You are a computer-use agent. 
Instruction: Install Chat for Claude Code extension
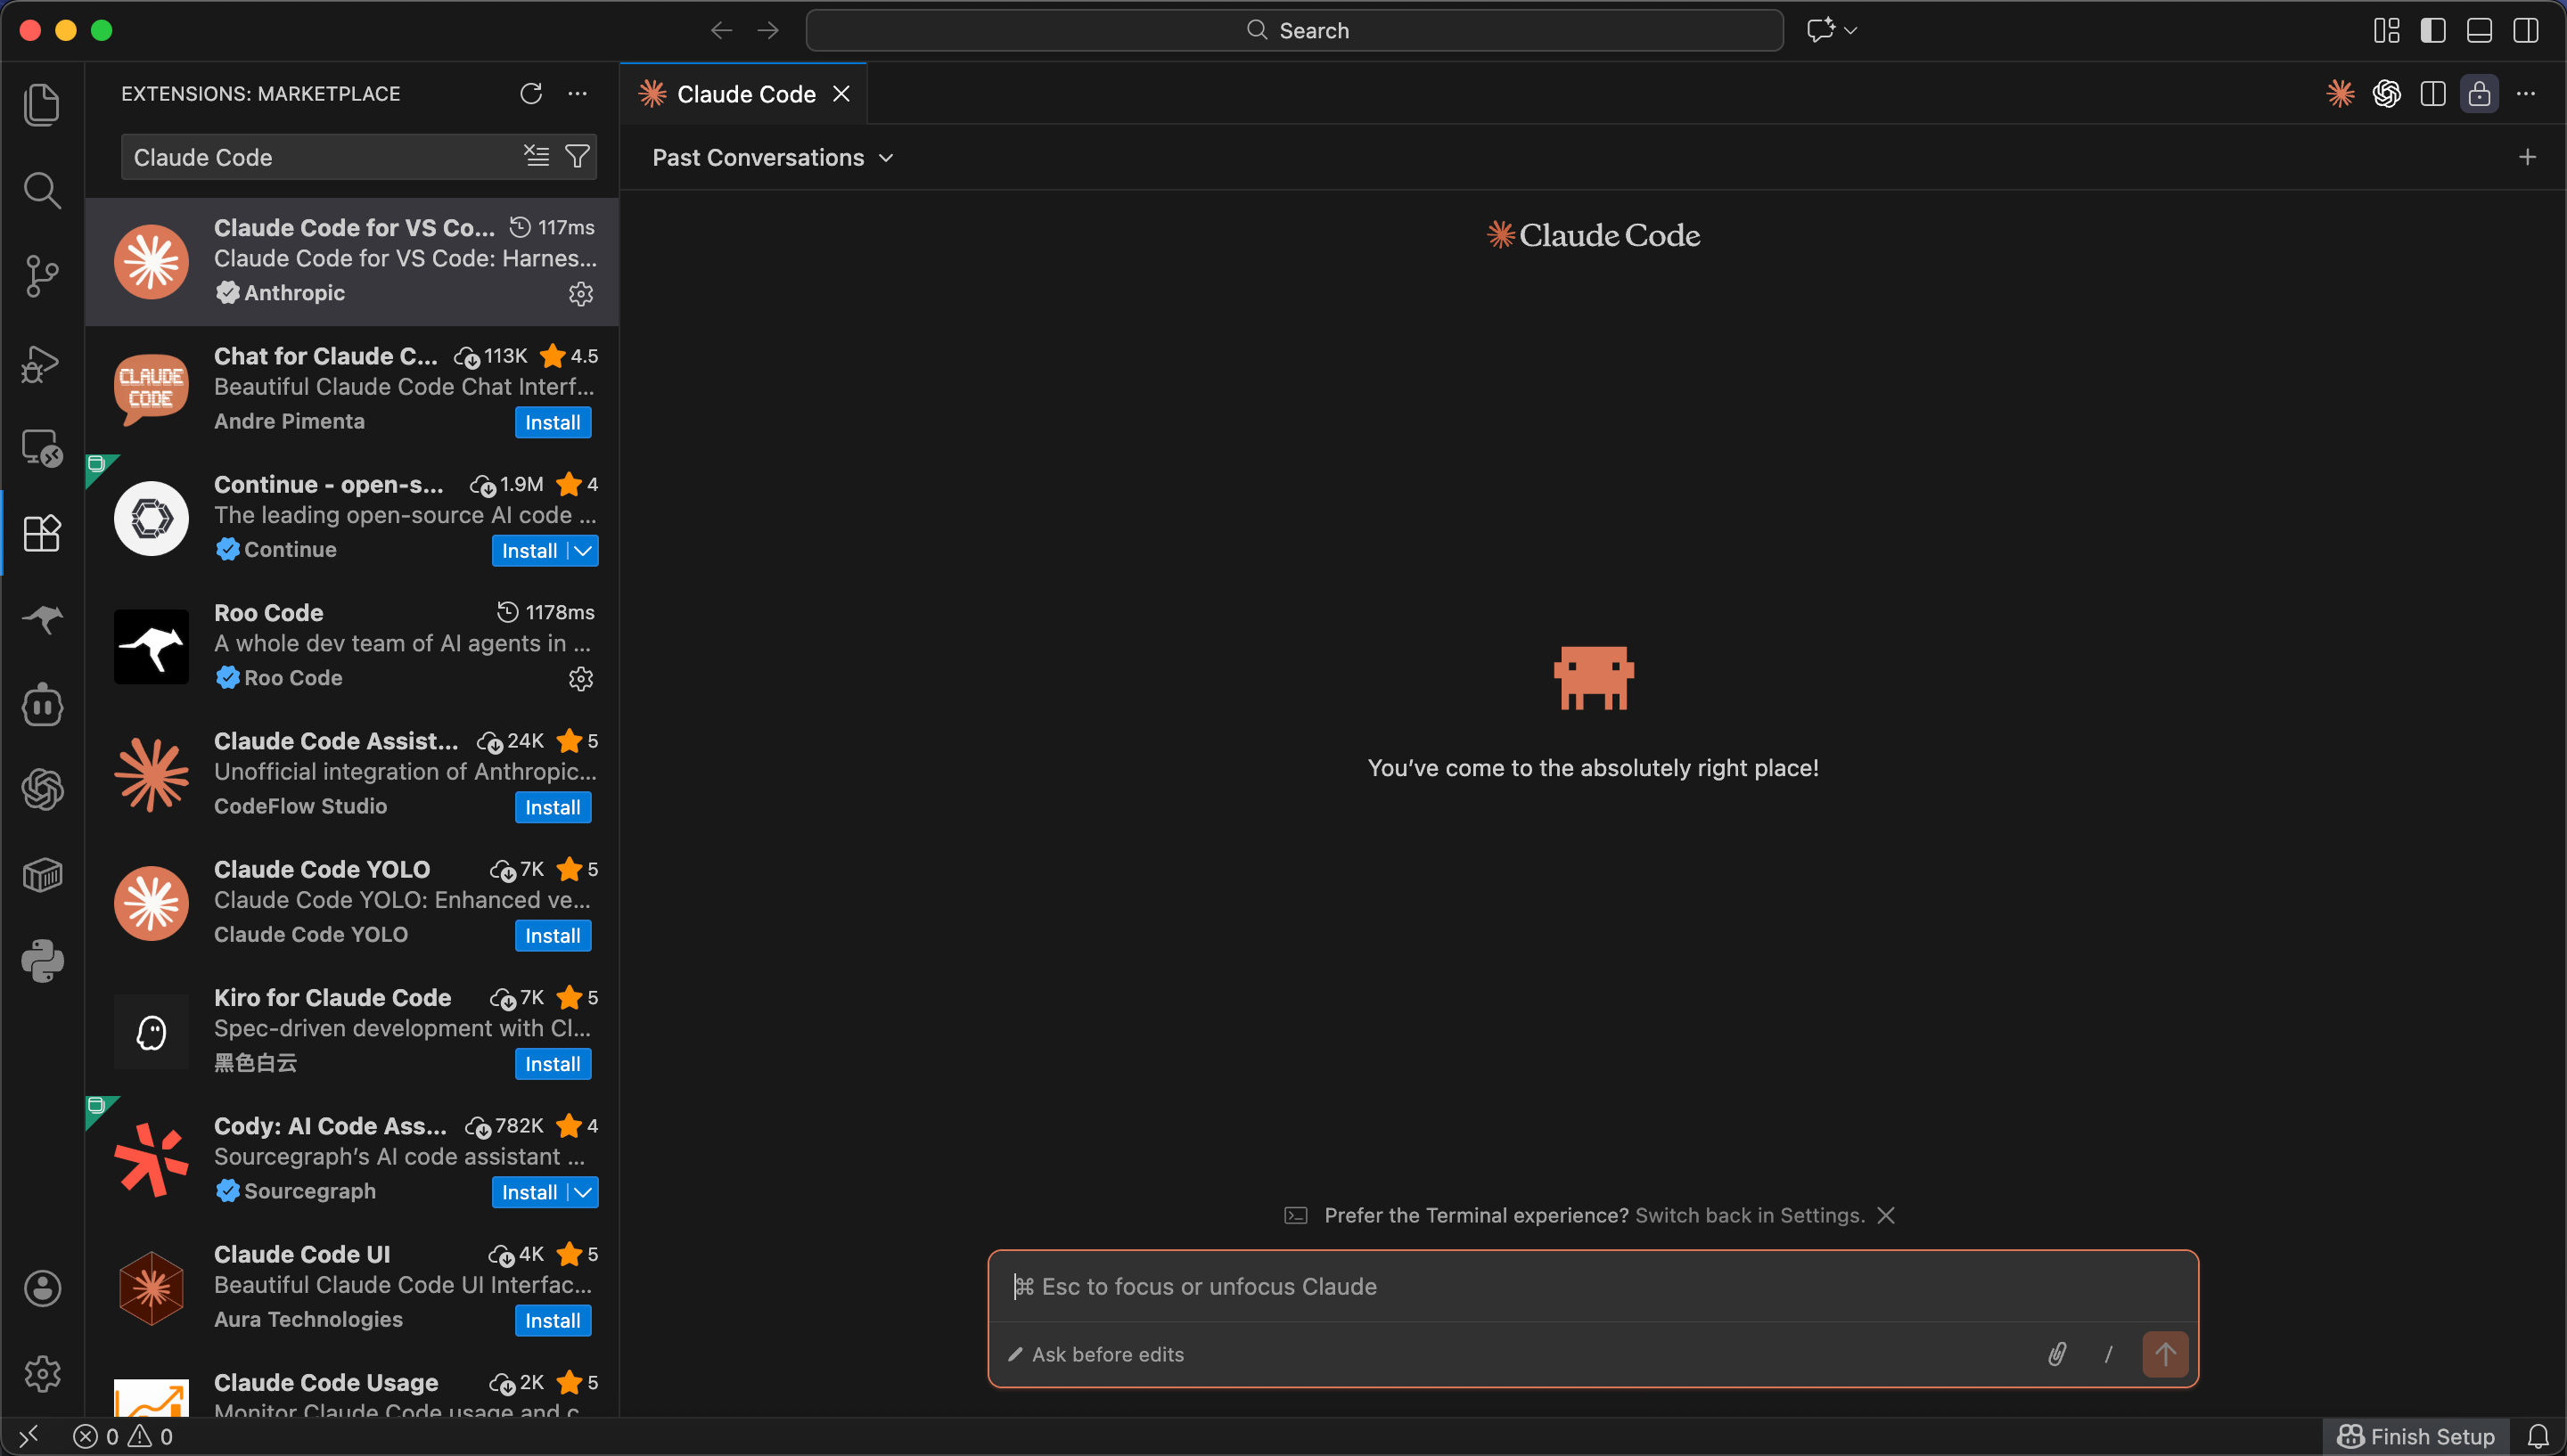pos(553,422)
